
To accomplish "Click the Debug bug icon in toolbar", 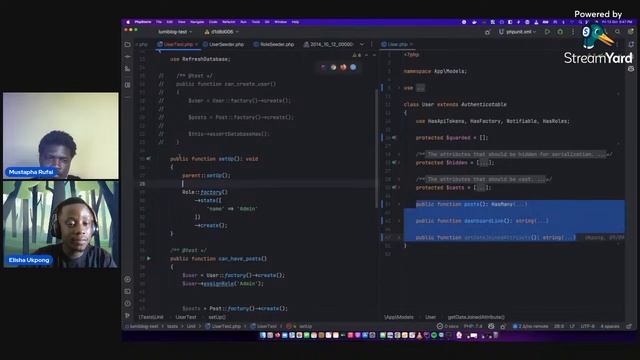I will tap(560, 32).
